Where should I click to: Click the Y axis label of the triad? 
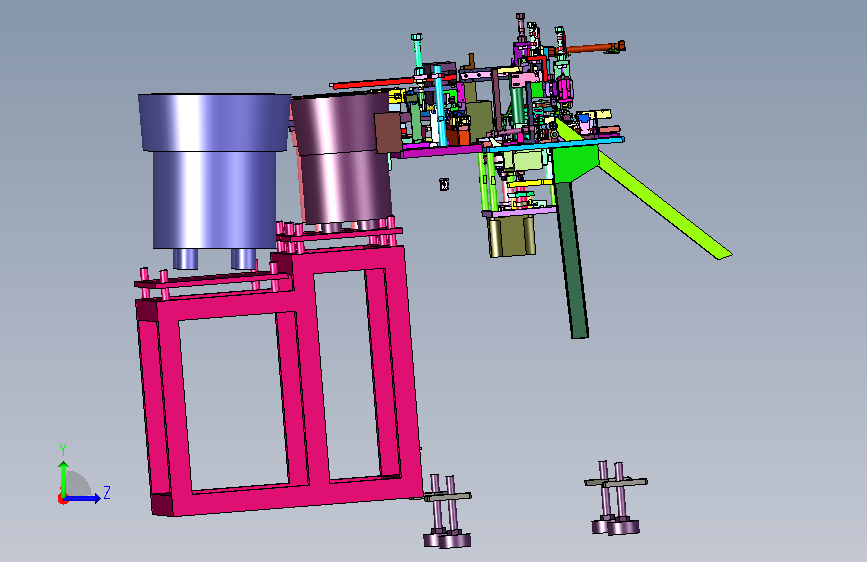pyautogui.click(x=63, y=450)
